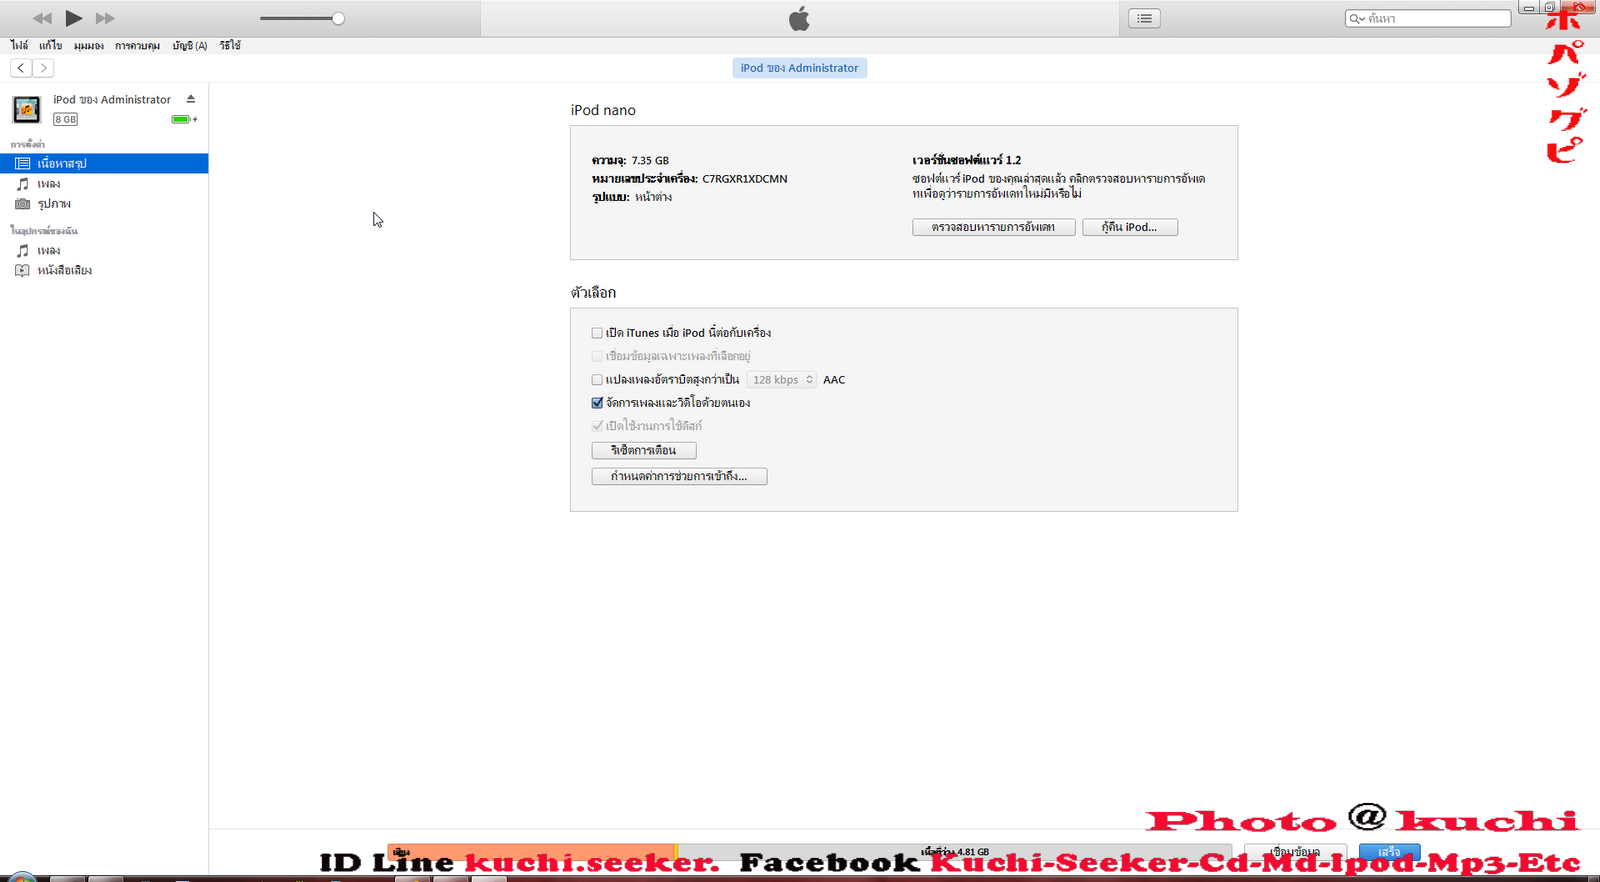Open the search magnifier options dropdown
Screen dimensions: 1600x882
point(1357,18)
